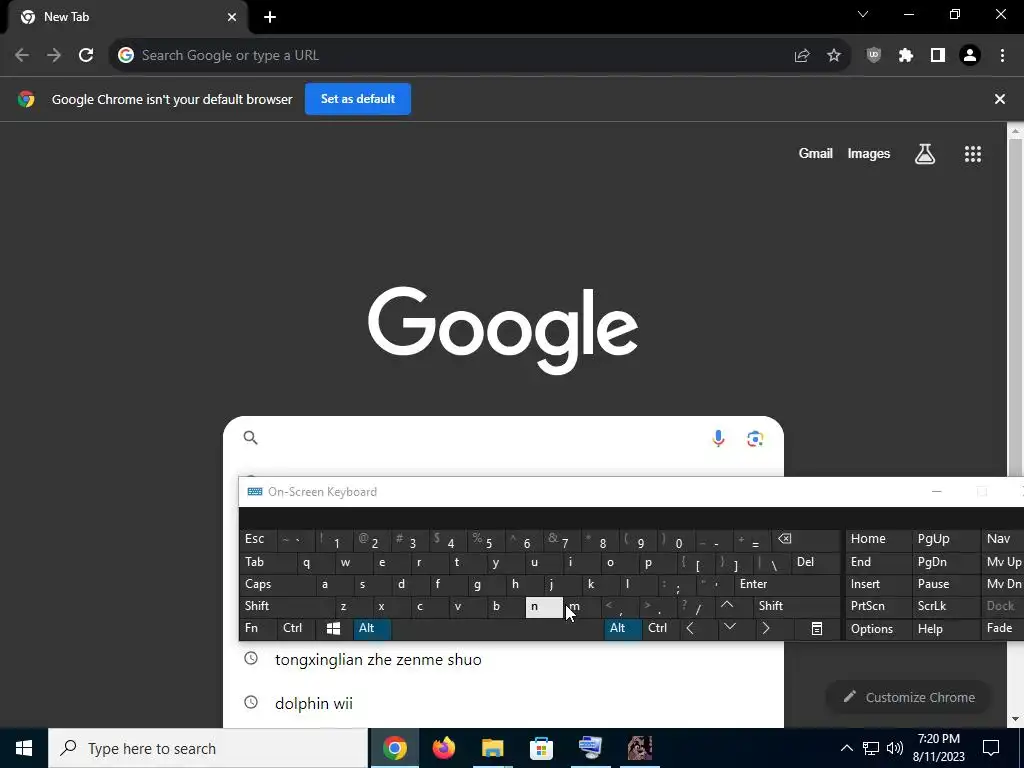Dismiss the default browser notification bar
Screen dimensions: 1024x768
point(1000,99)
